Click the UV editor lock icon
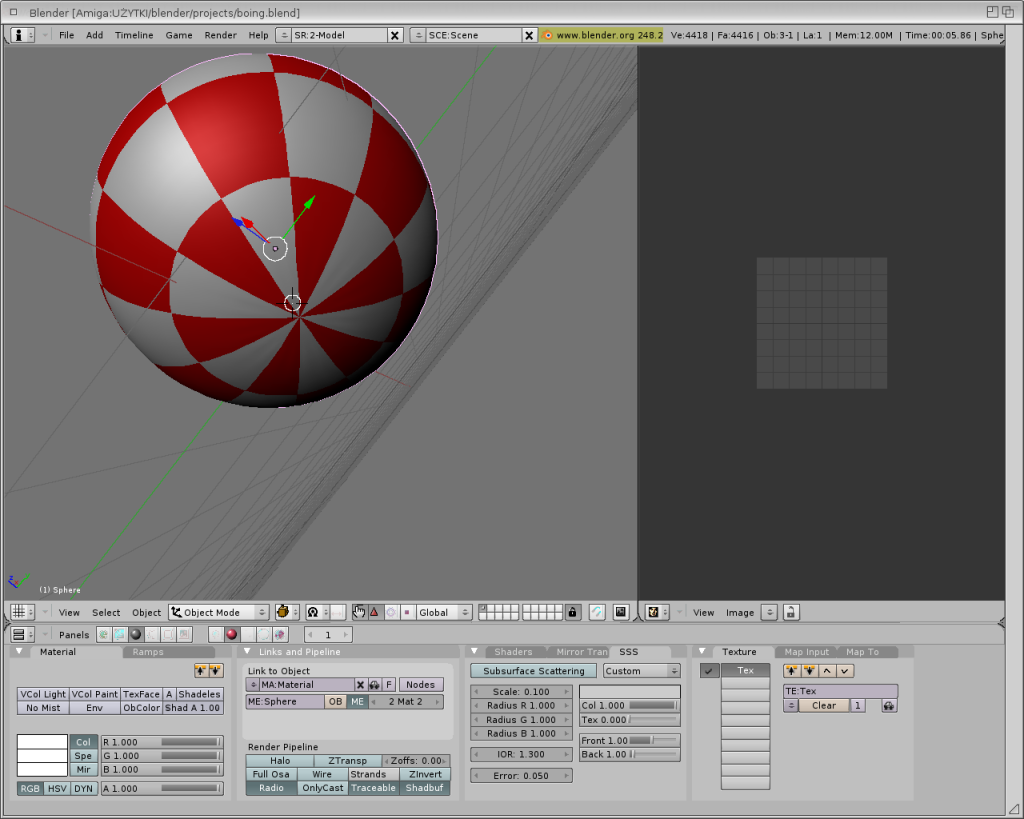This screenshot has width=1024, height=819. [790, 612]
